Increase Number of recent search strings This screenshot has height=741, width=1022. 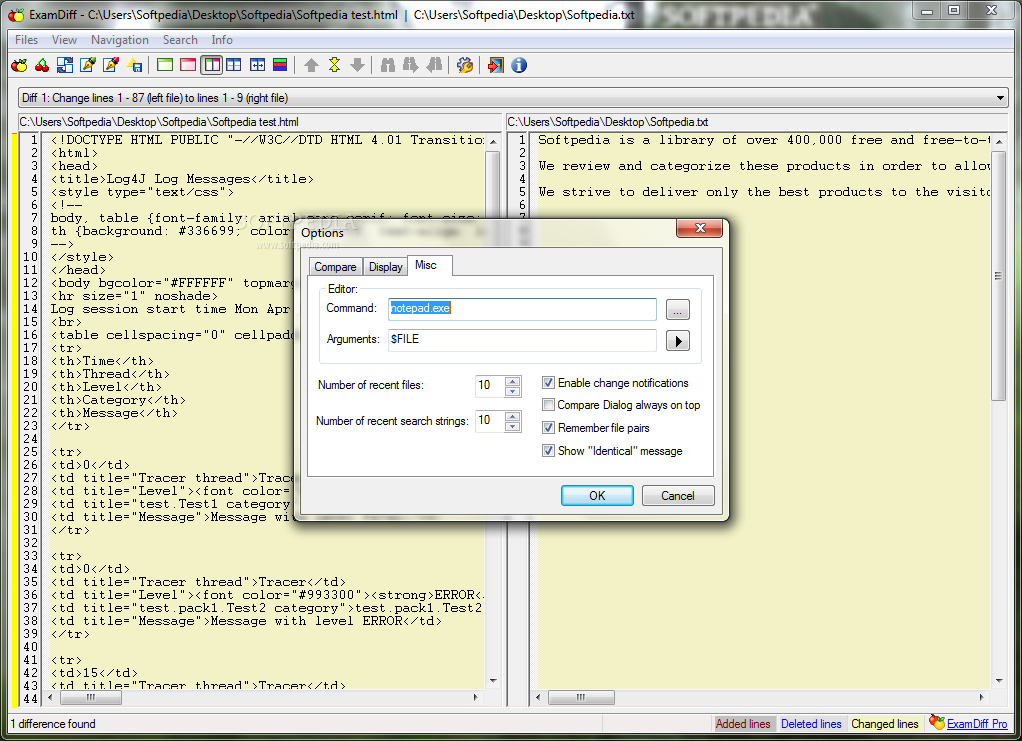point(513,416)
